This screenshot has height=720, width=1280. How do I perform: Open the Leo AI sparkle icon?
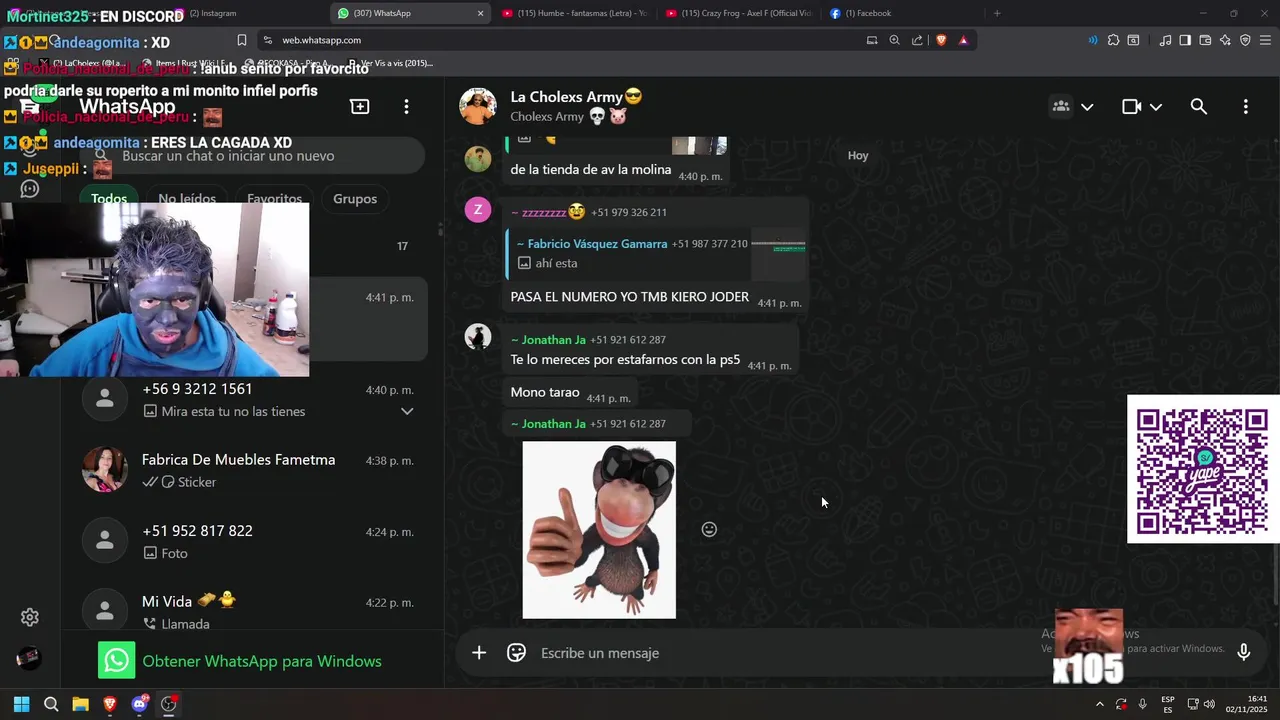1225,40
